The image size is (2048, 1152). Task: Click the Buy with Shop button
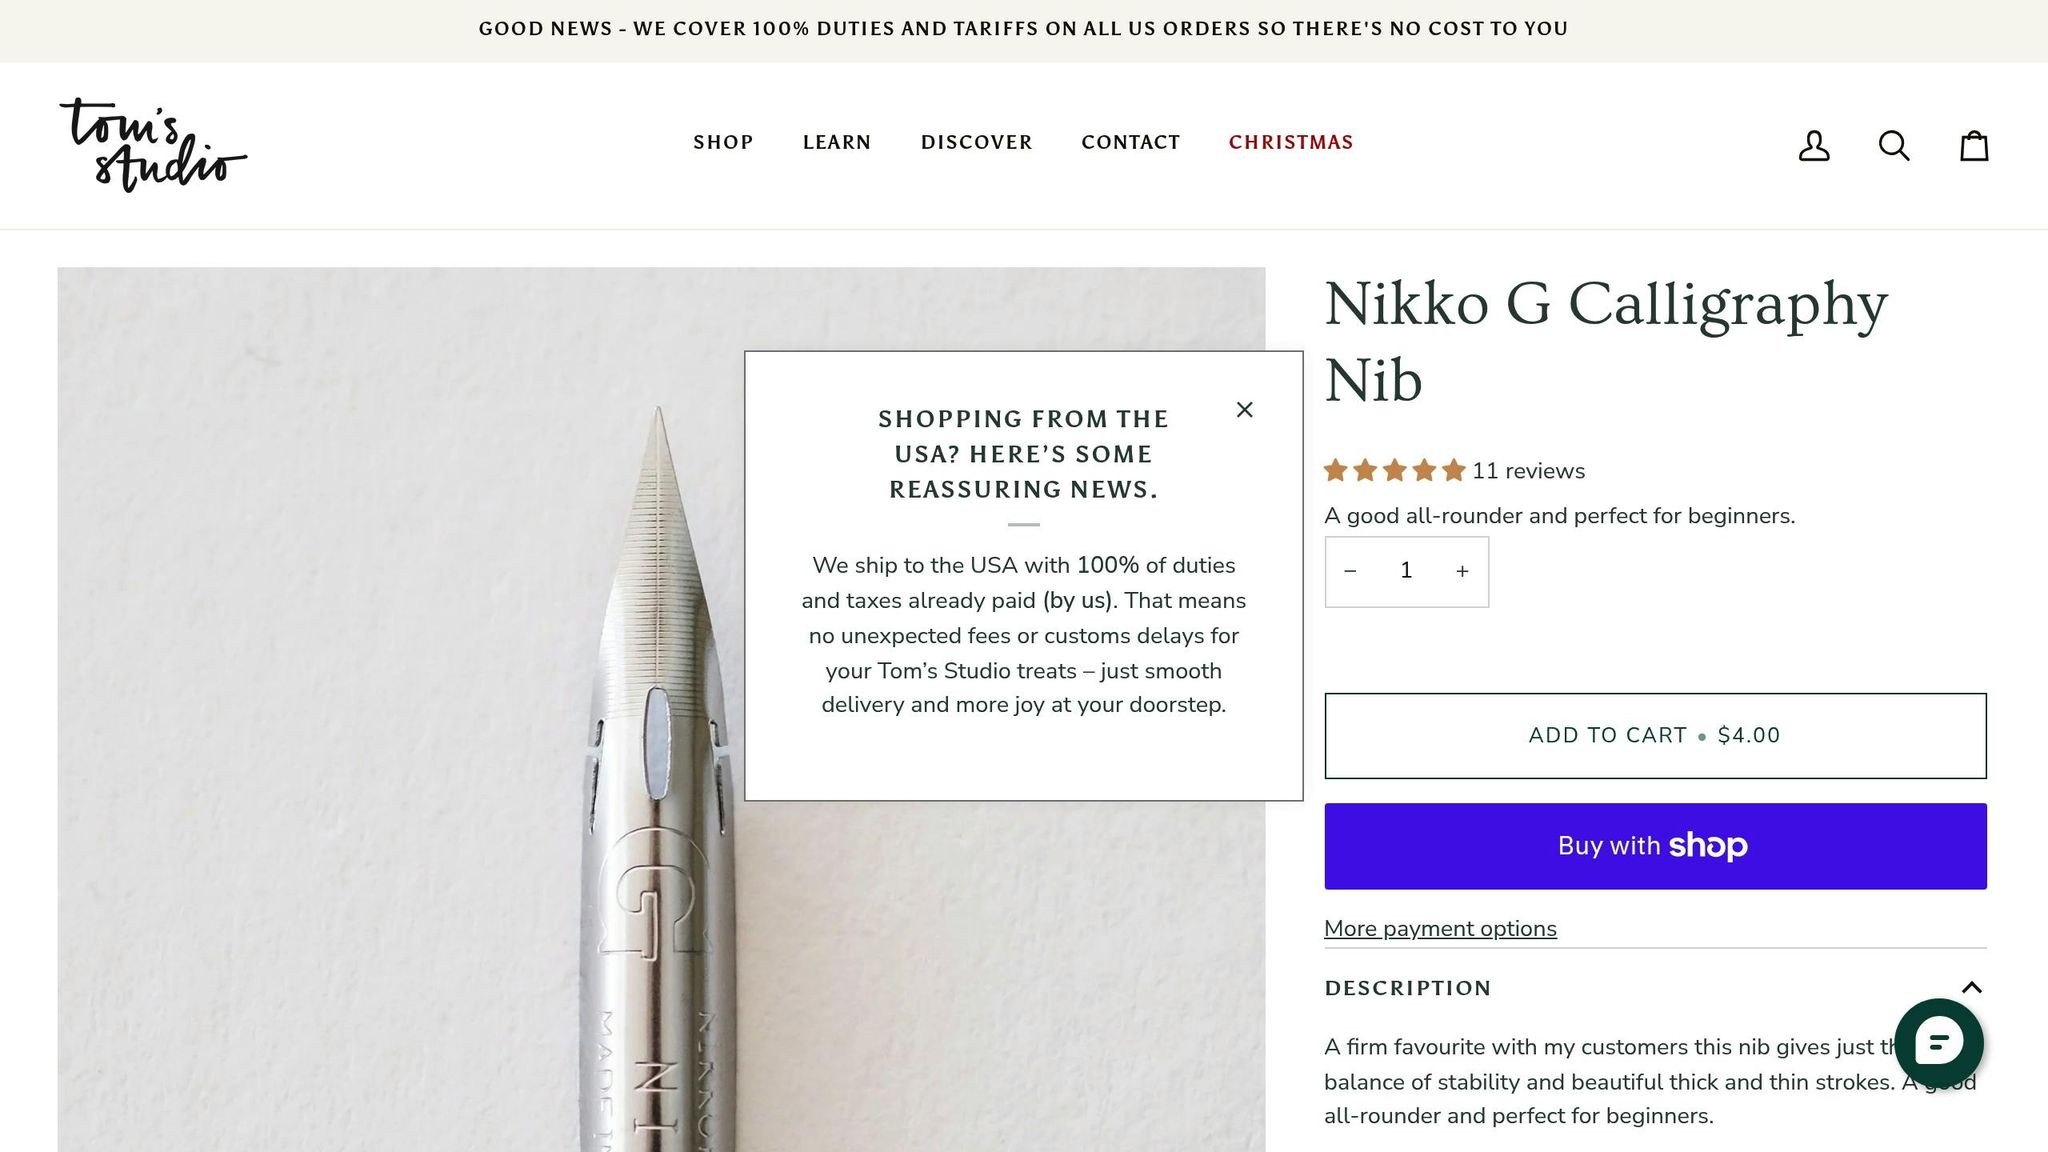pos(1653,845)
